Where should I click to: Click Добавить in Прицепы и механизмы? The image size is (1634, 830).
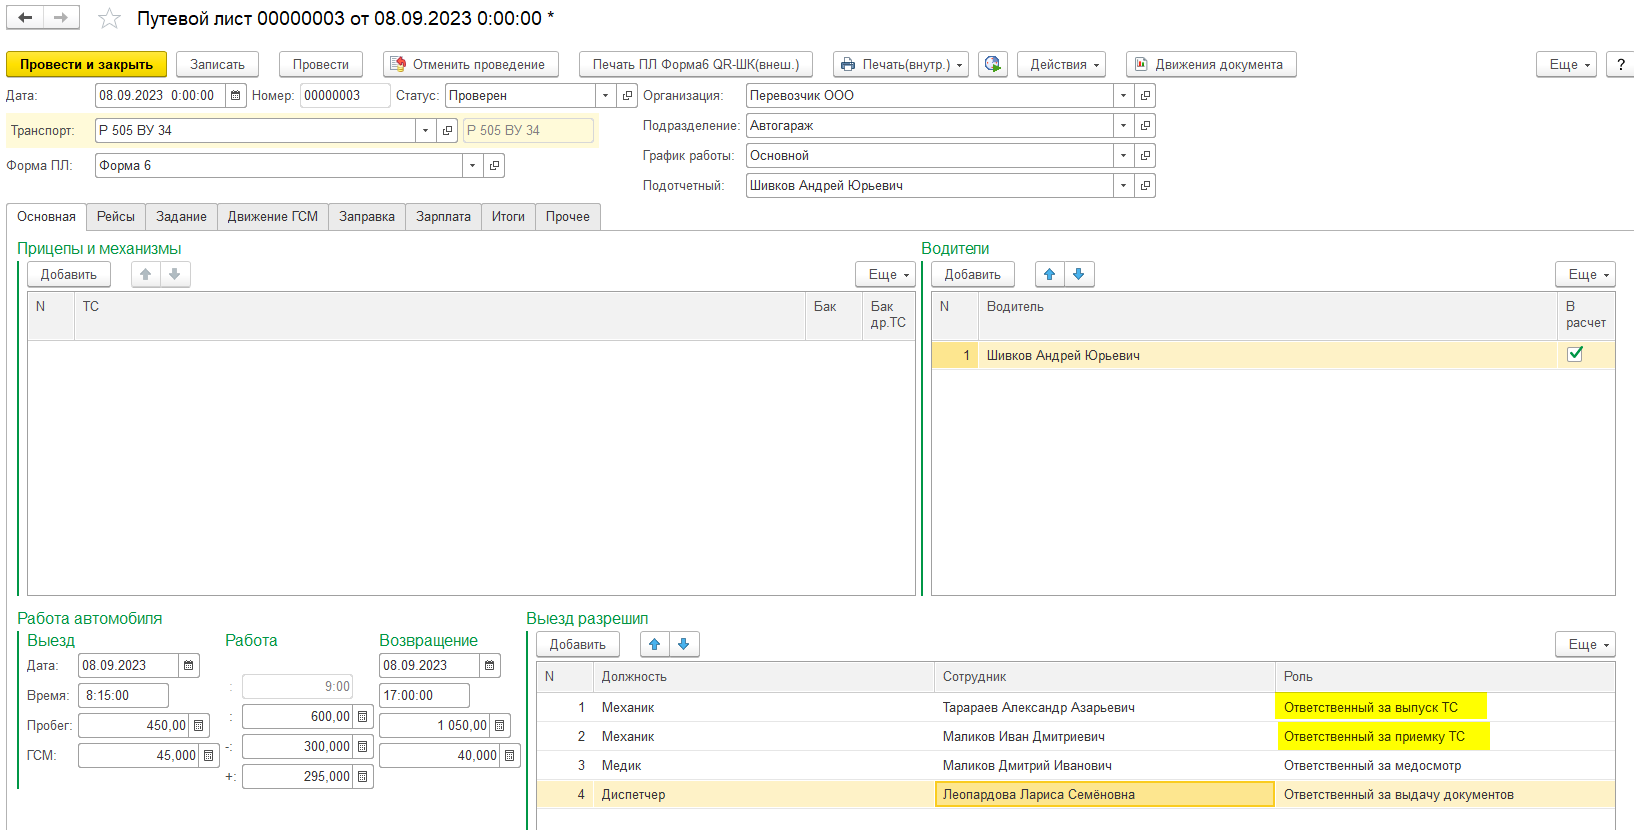click(x=68, y=274)
